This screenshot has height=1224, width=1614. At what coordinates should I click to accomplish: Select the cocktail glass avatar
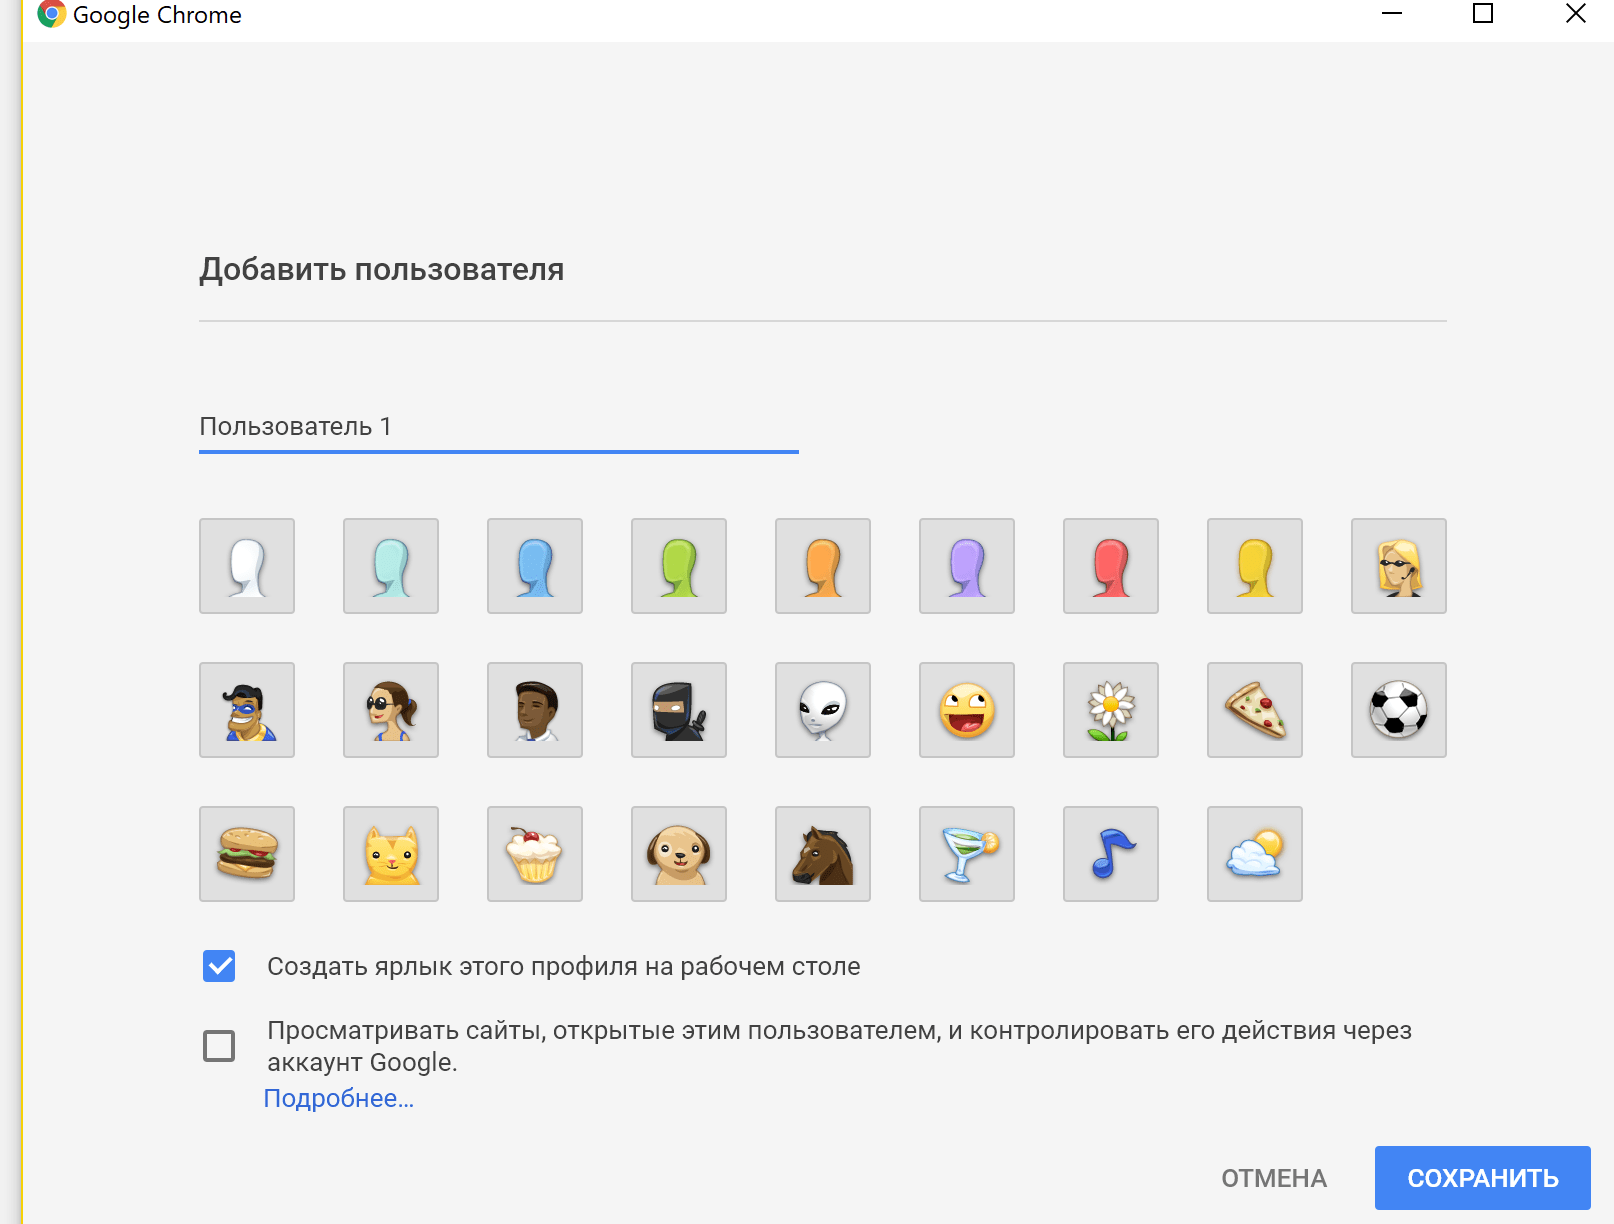click(x=967, y=854)
